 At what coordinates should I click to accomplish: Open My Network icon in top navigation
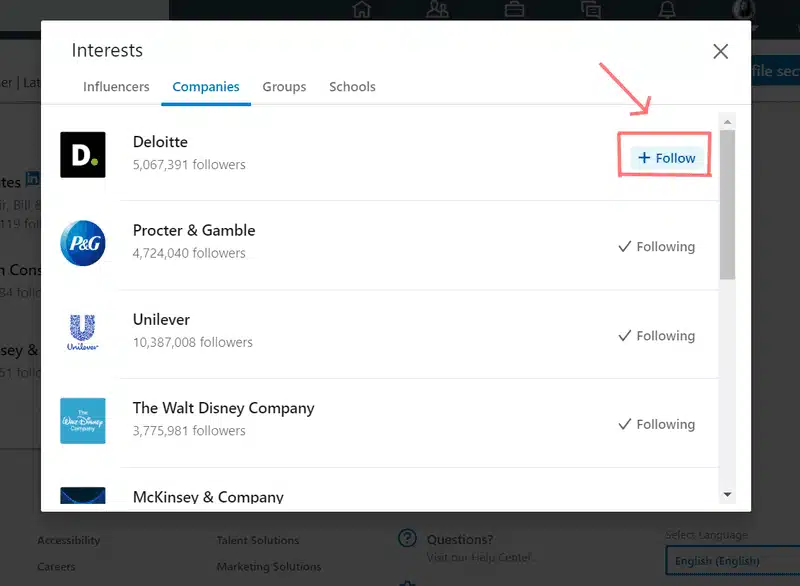(438, 9)
